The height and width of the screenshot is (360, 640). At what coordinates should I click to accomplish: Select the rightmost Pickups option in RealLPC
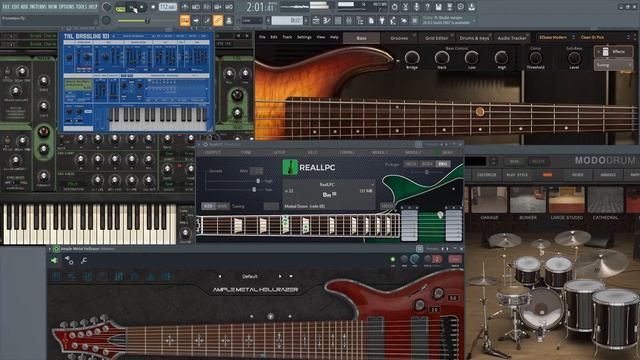click(443, 164)
